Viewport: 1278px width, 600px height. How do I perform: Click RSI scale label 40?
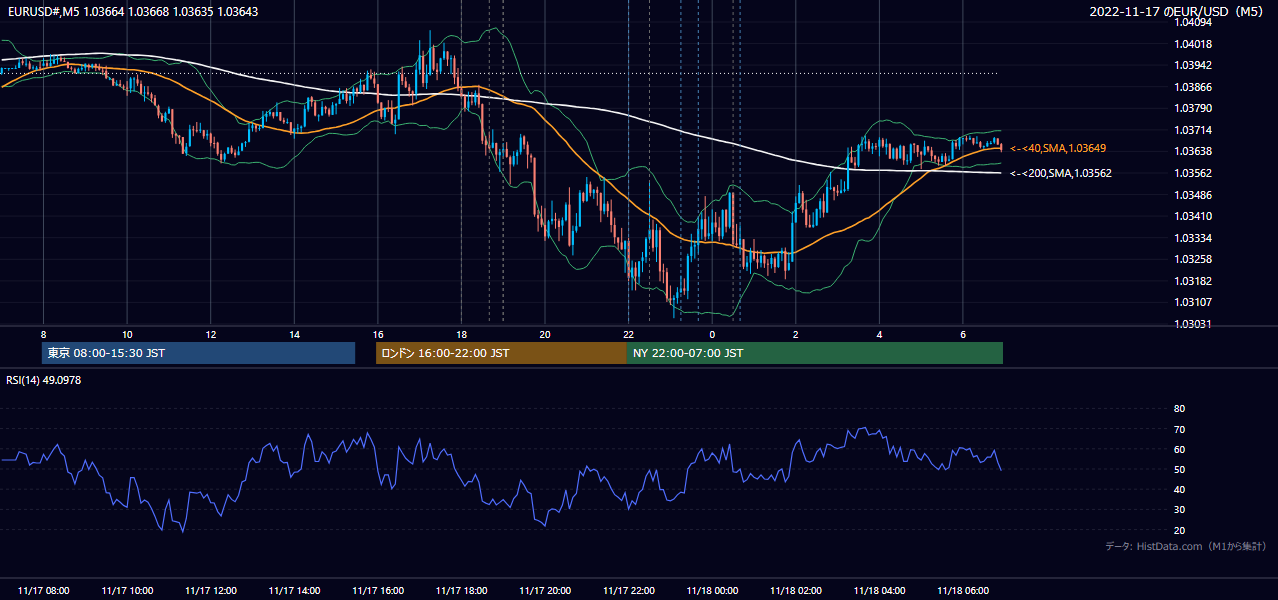[x=1179, y=489]
